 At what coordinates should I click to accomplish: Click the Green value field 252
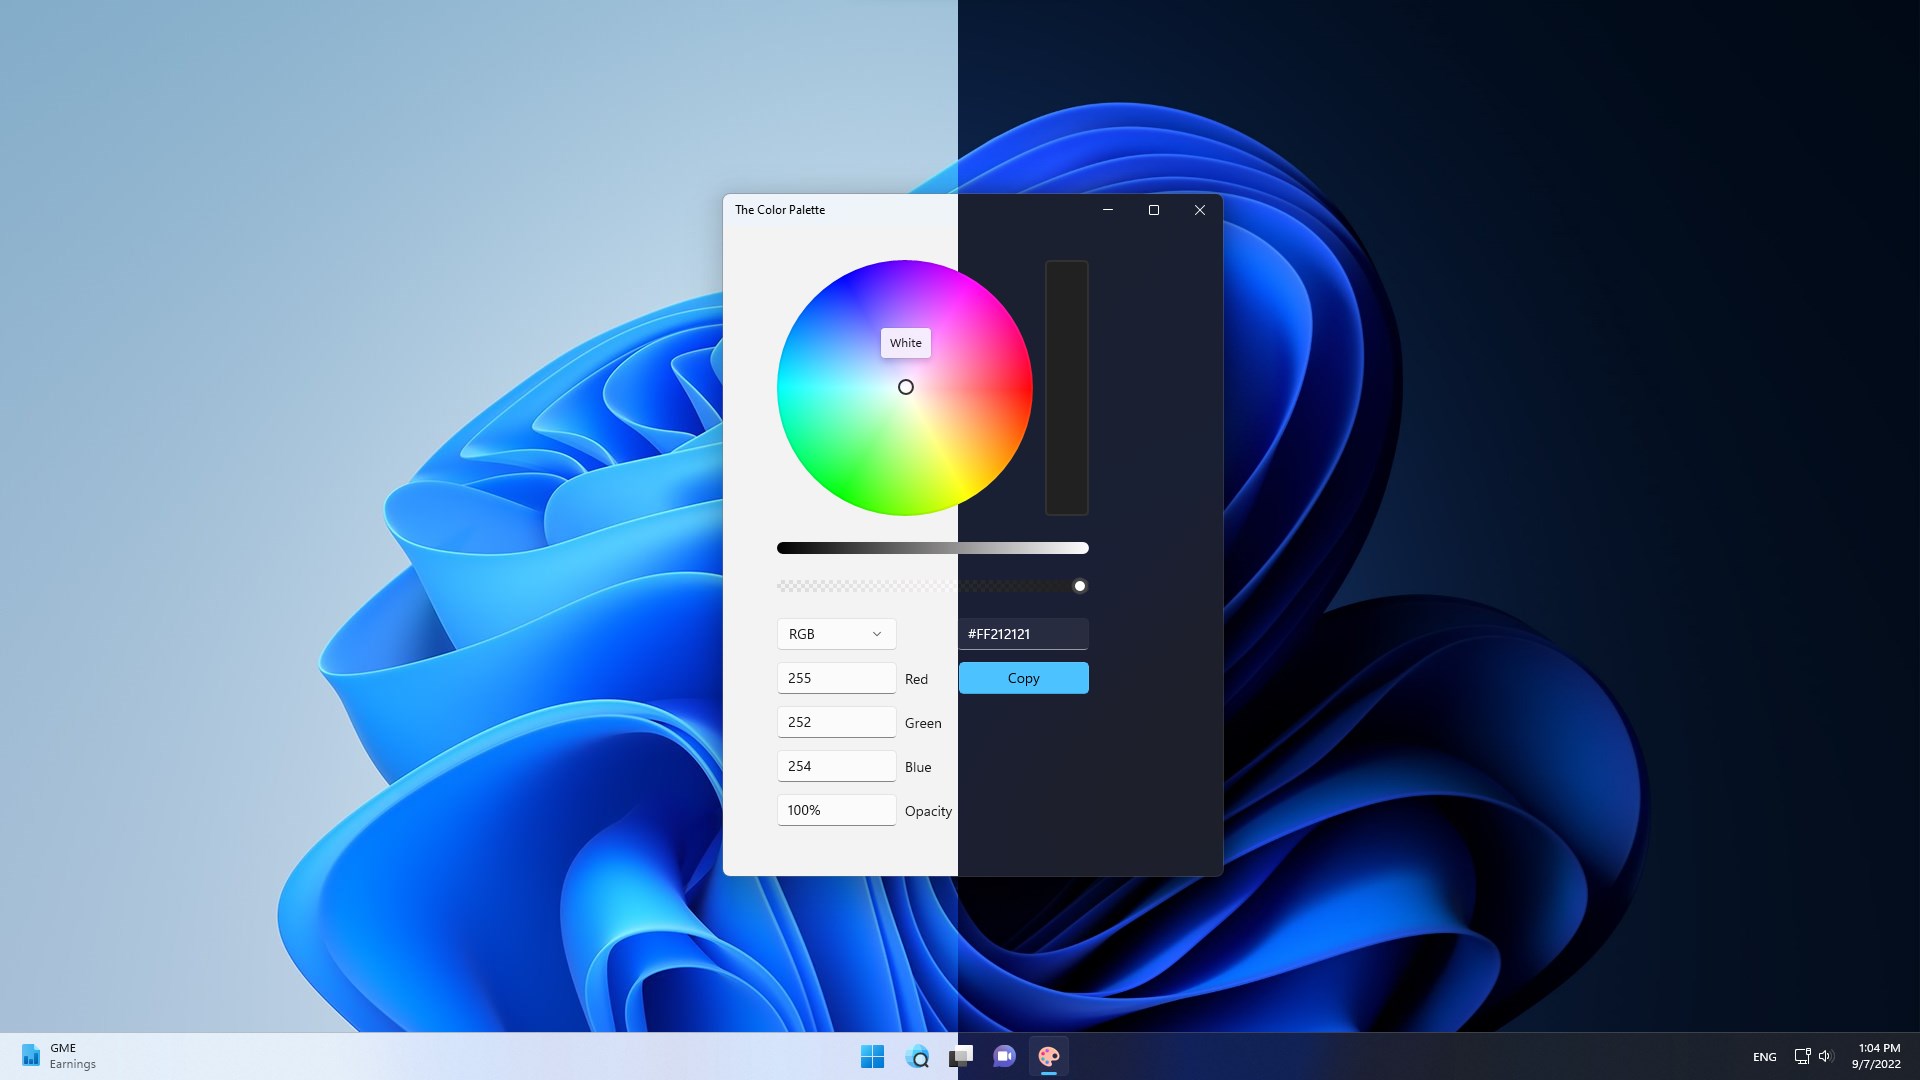click(836, 722)
